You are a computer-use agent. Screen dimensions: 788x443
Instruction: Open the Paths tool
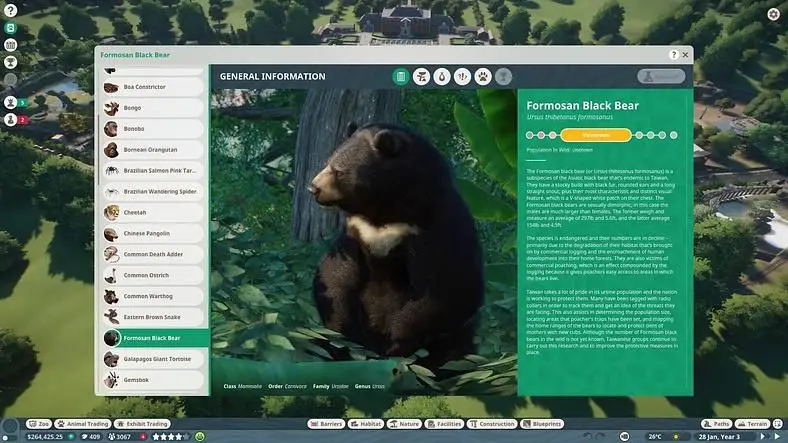click(716, 424)
